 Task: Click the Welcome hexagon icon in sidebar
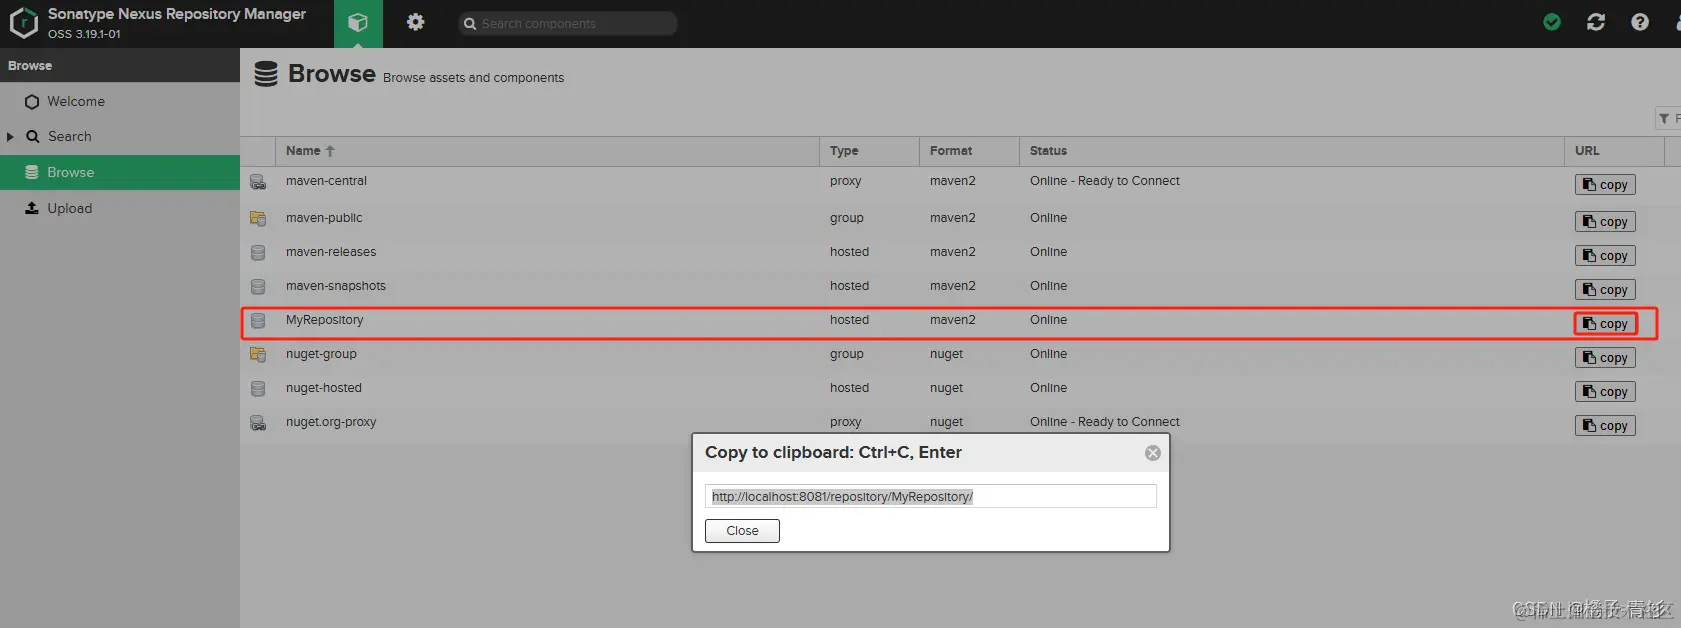click(x=32, y=102)
